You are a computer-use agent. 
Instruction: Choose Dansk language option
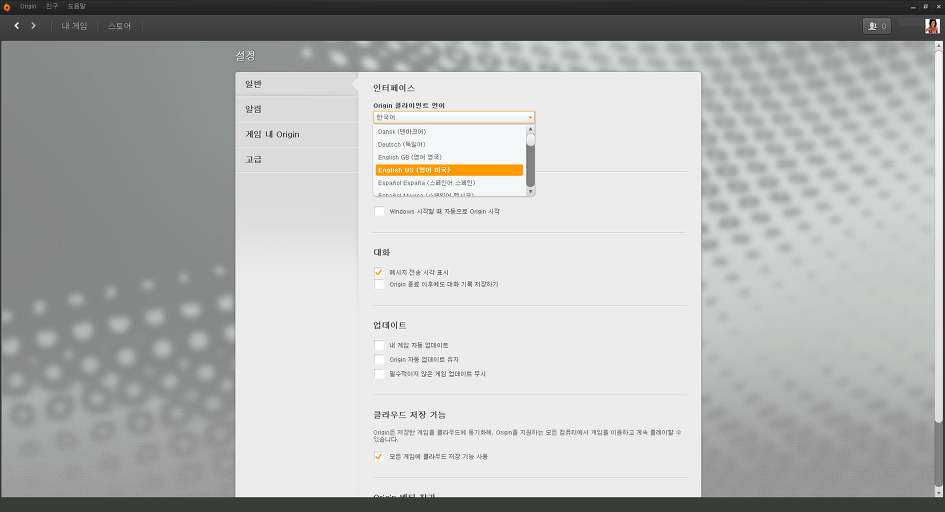(449, 131)
